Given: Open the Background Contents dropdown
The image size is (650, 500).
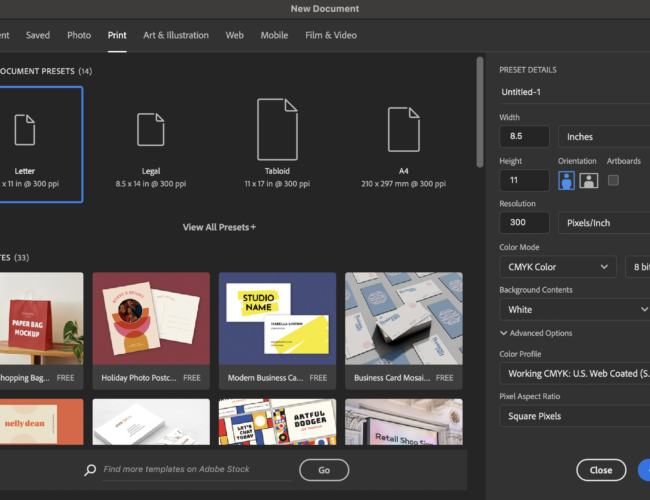Looking at the screenshot, I should click(574, 310).
